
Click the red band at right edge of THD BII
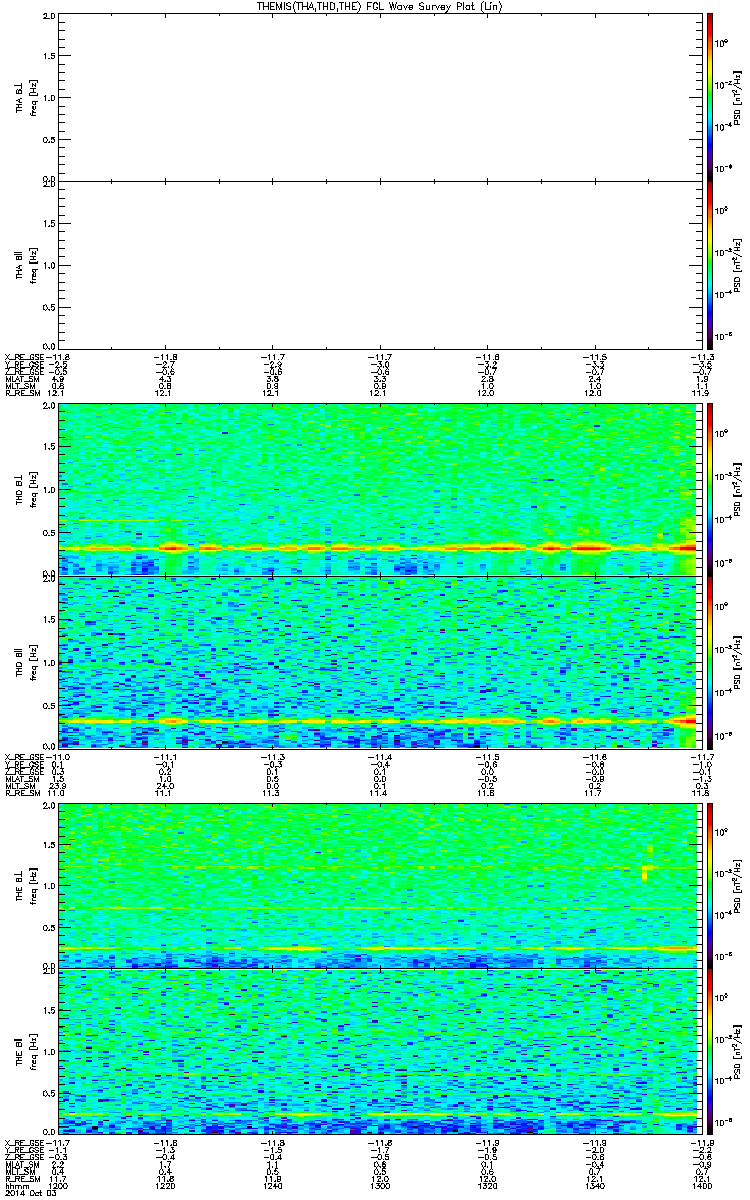point(686,720)
